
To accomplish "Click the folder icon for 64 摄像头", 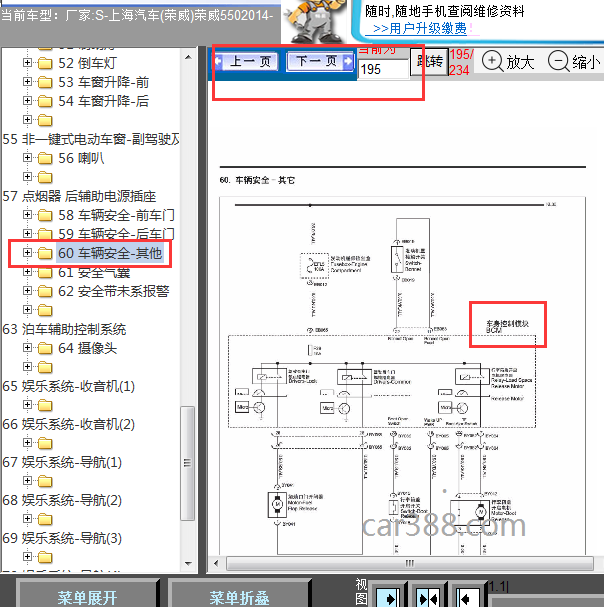I will [45, 348].
